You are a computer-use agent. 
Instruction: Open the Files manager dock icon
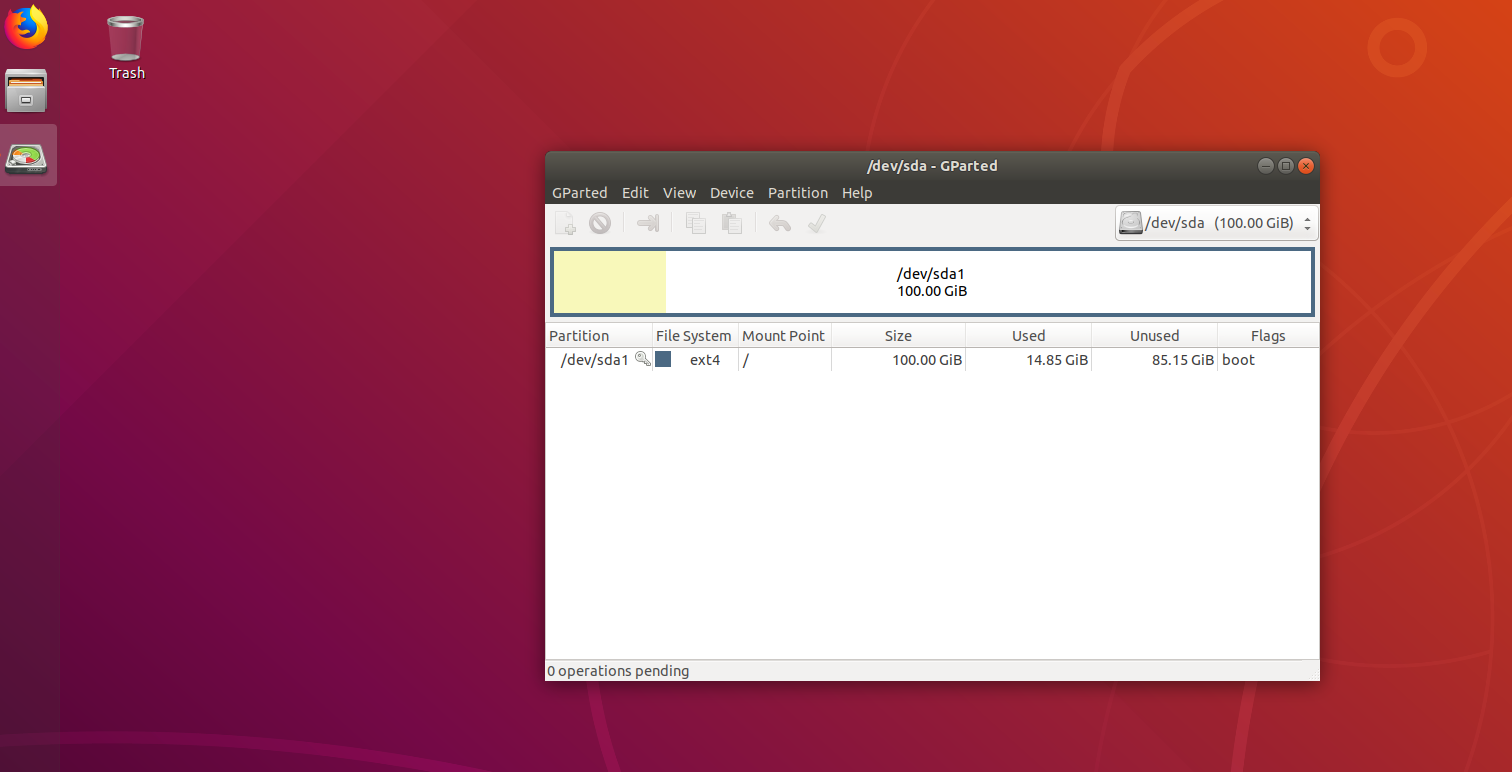pos(27,91)
